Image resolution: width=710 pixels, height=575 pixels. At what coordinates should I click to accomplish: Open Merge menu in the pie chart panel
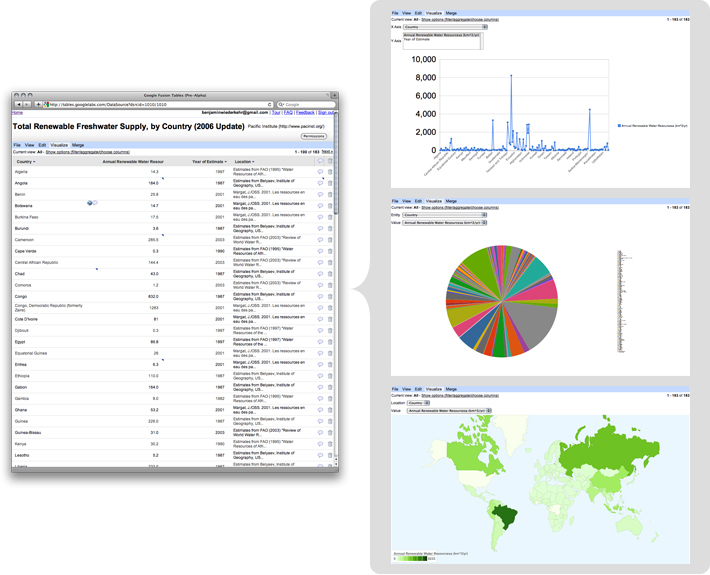(x=451, y=201)
